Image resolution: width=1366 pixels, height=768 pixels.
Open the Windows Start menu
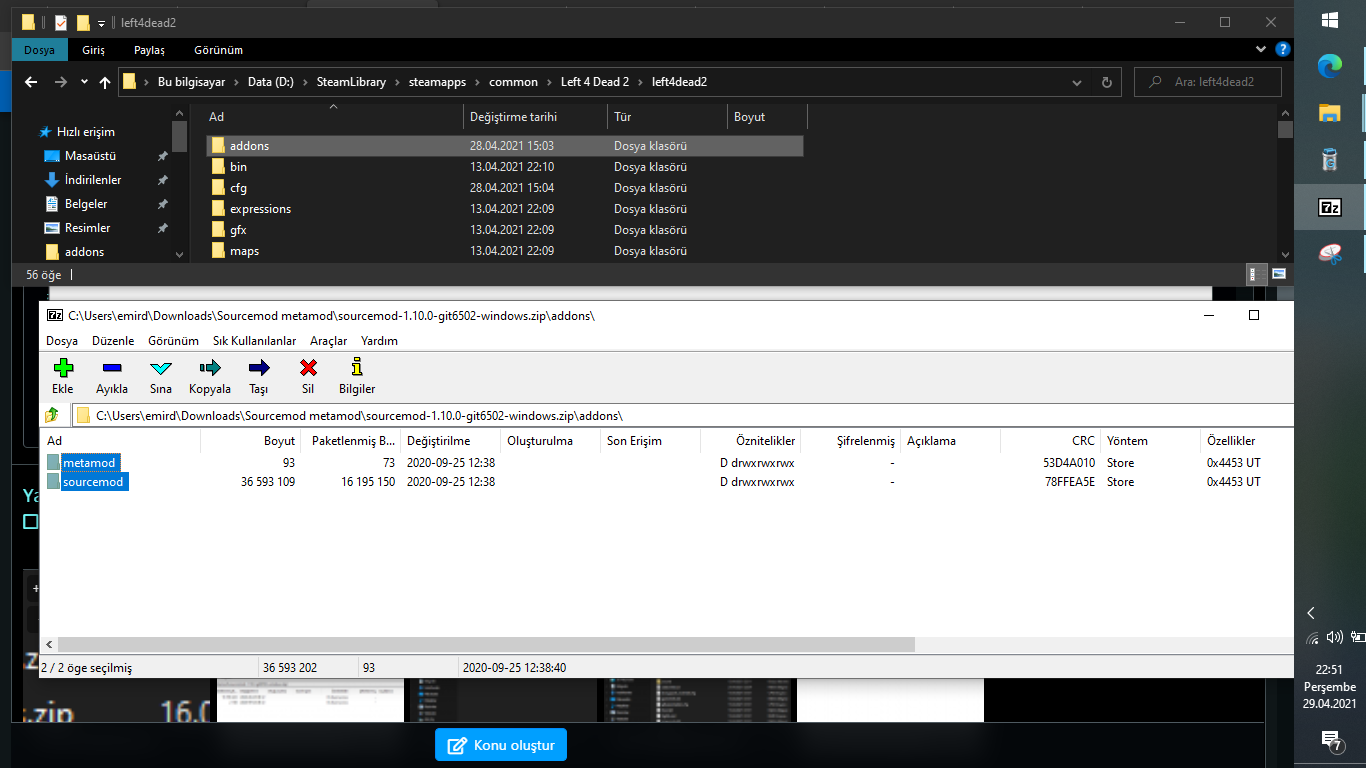coord(1330,21)
